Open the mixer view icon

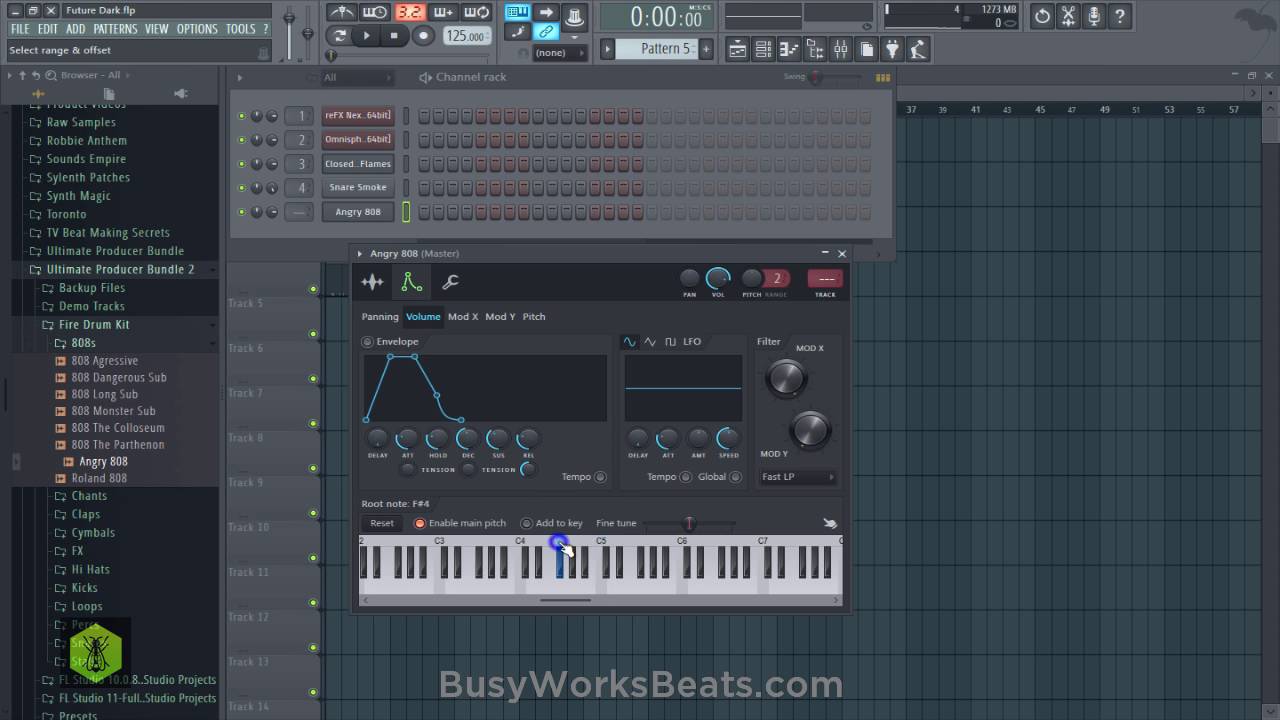click(841, 49)
